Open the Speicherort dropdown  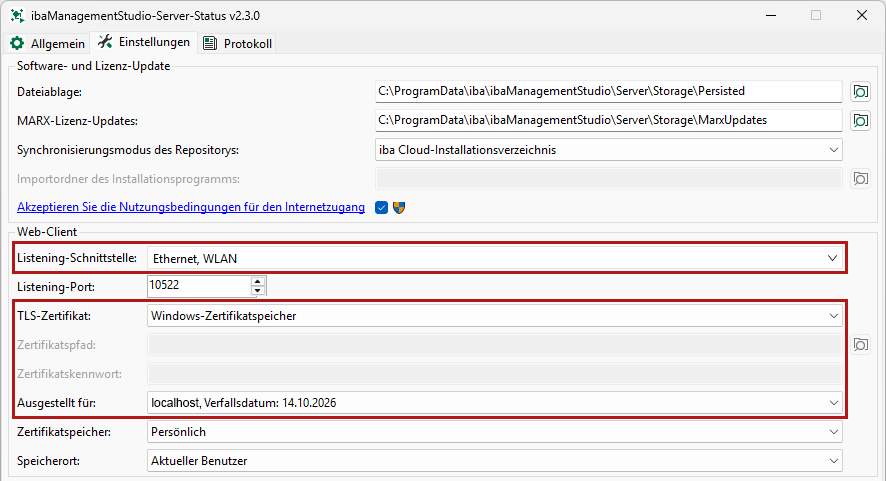click(494, 461)
